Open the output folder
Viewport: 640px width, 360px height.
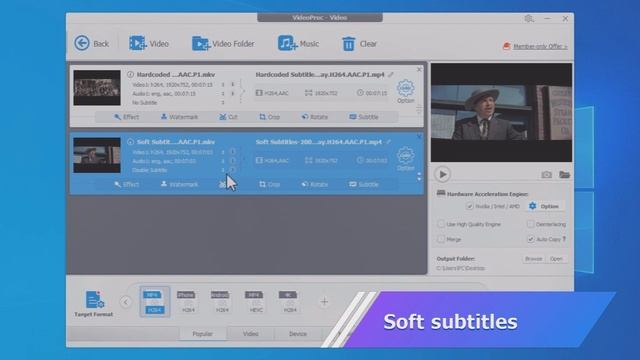click(x=556, y=259)
